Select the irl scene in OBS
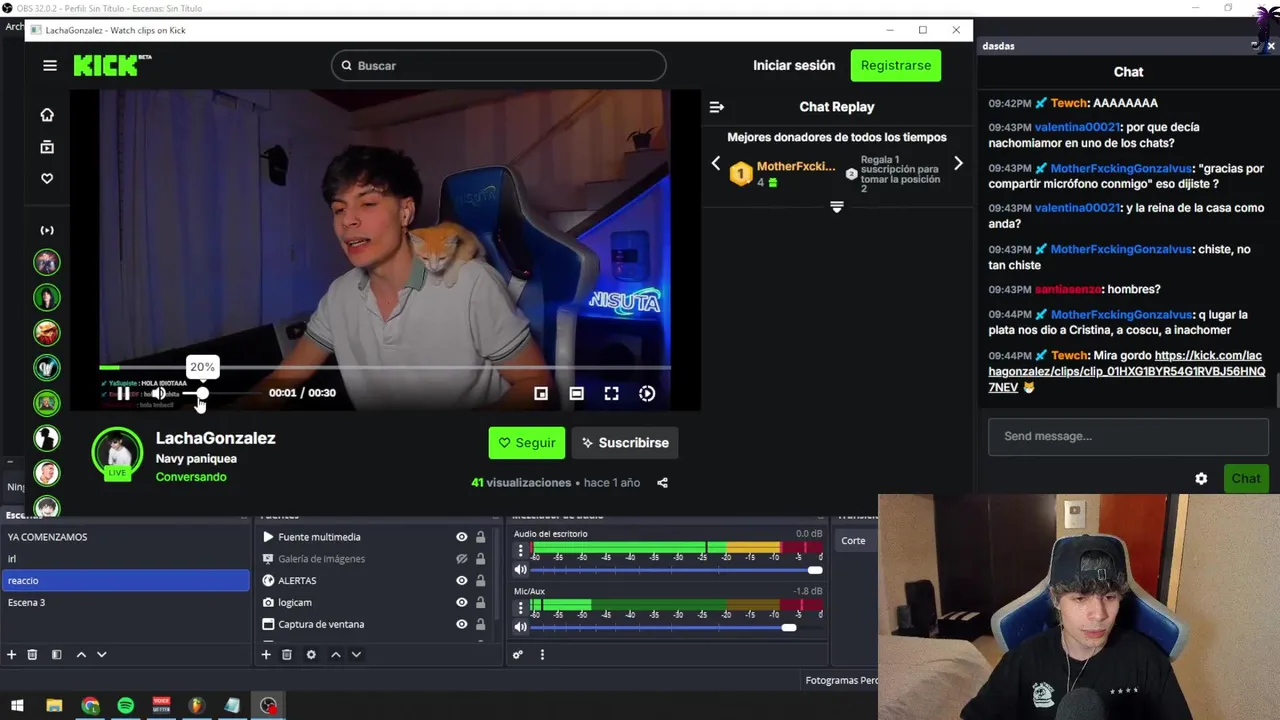The height and width of the screenshot is (720, 1280). tap(125, 559)
